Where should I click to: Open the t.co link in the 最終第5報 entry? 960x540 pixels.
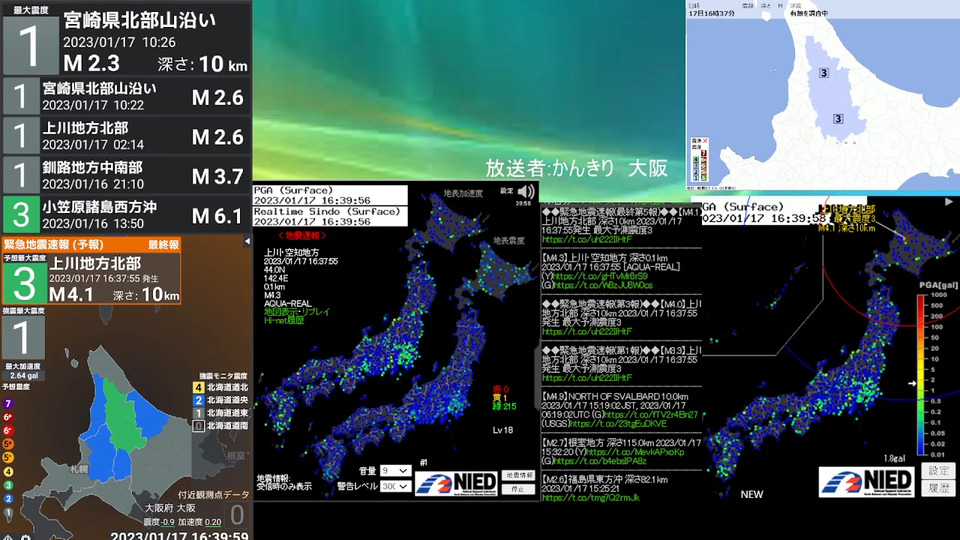[587, 239]
